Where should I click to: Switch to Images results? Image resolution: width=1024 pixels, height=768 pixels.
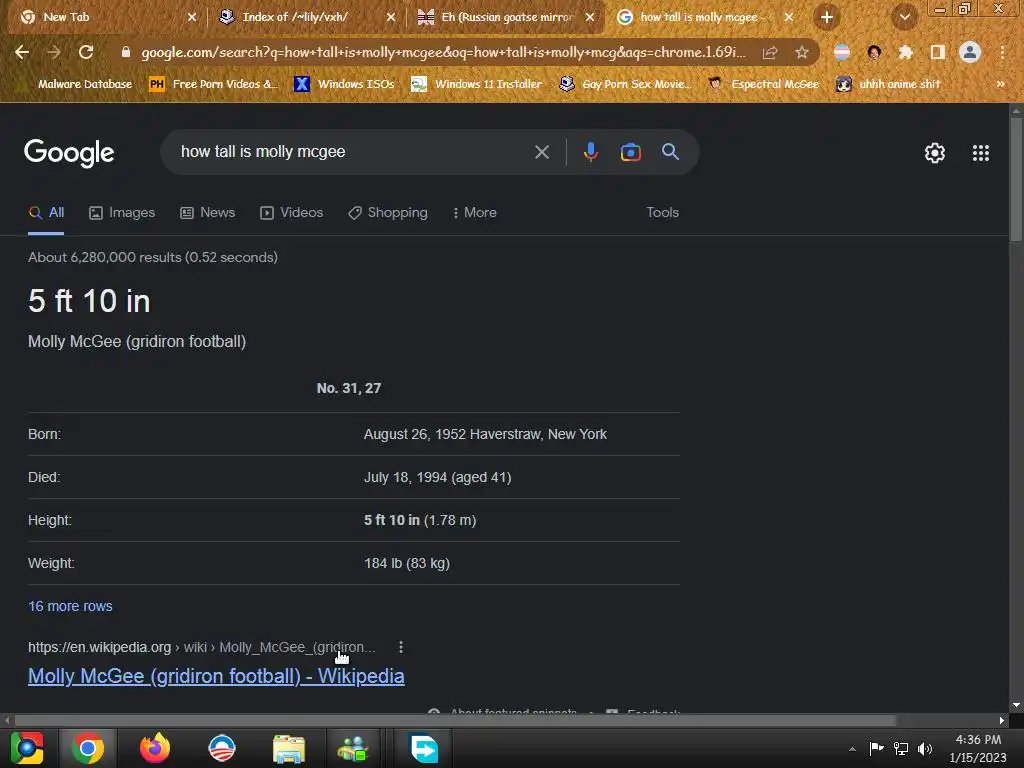[122, 213]
